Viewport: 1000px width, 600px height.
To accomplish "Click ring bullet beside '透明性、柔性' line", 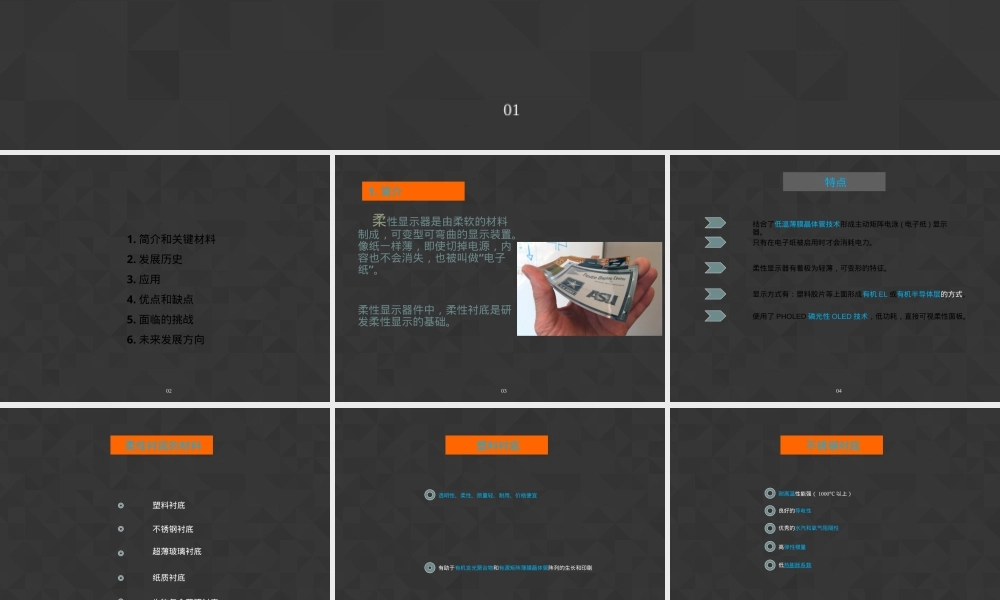I will tap(430, 495).
